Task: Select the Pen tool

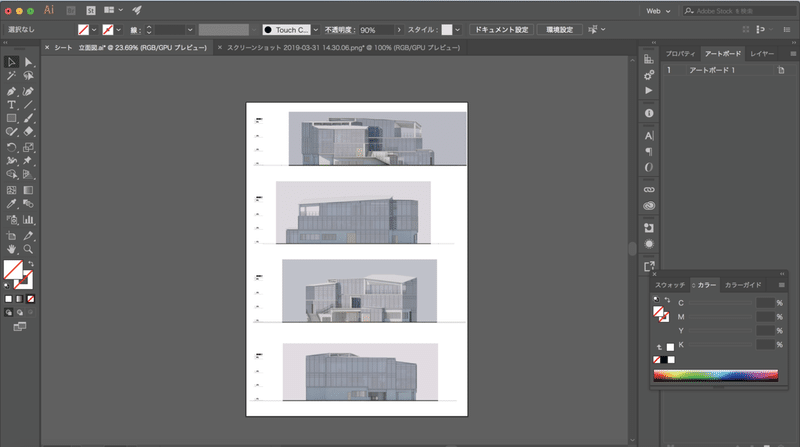Action: (11, 91)
